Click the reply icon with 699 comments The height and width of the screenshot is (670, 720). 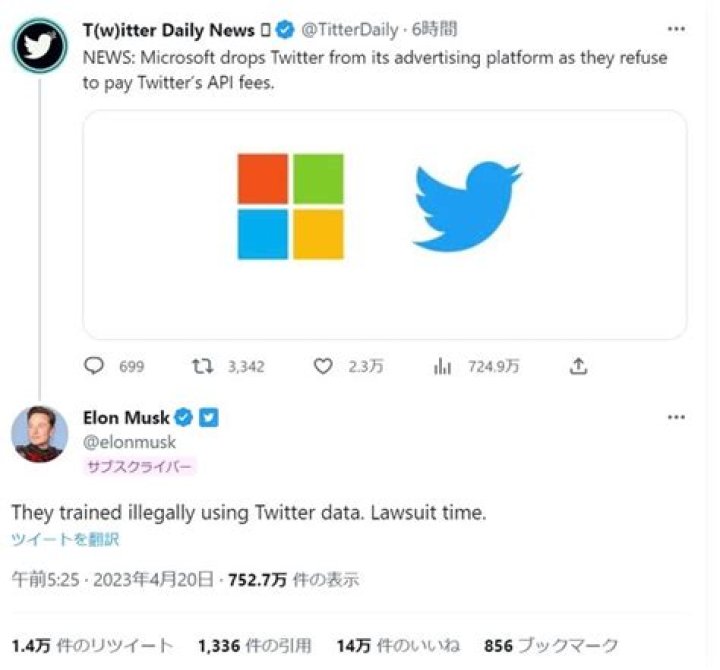pos(95,367)
